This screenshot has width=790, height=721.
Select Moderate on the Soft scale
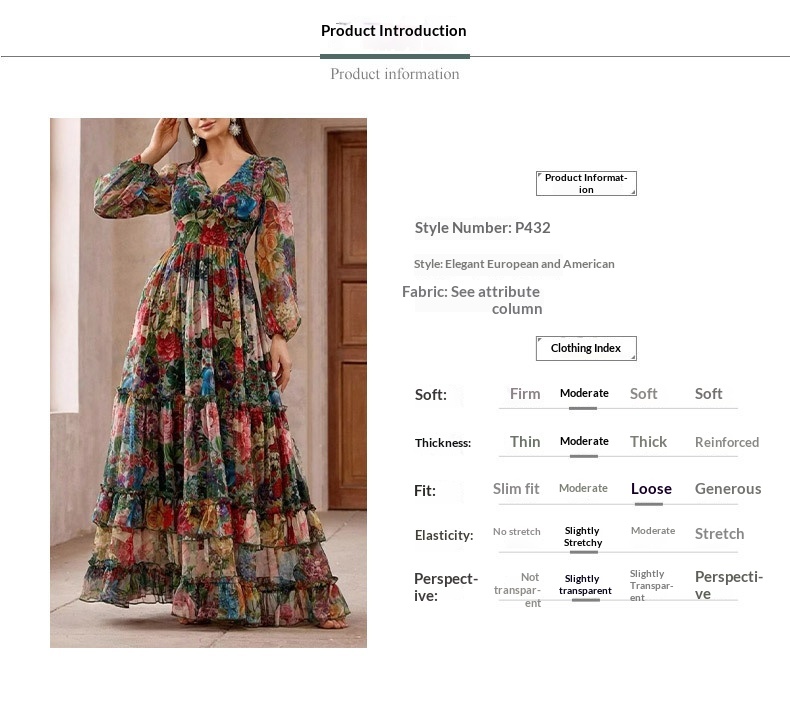point(584,393)
